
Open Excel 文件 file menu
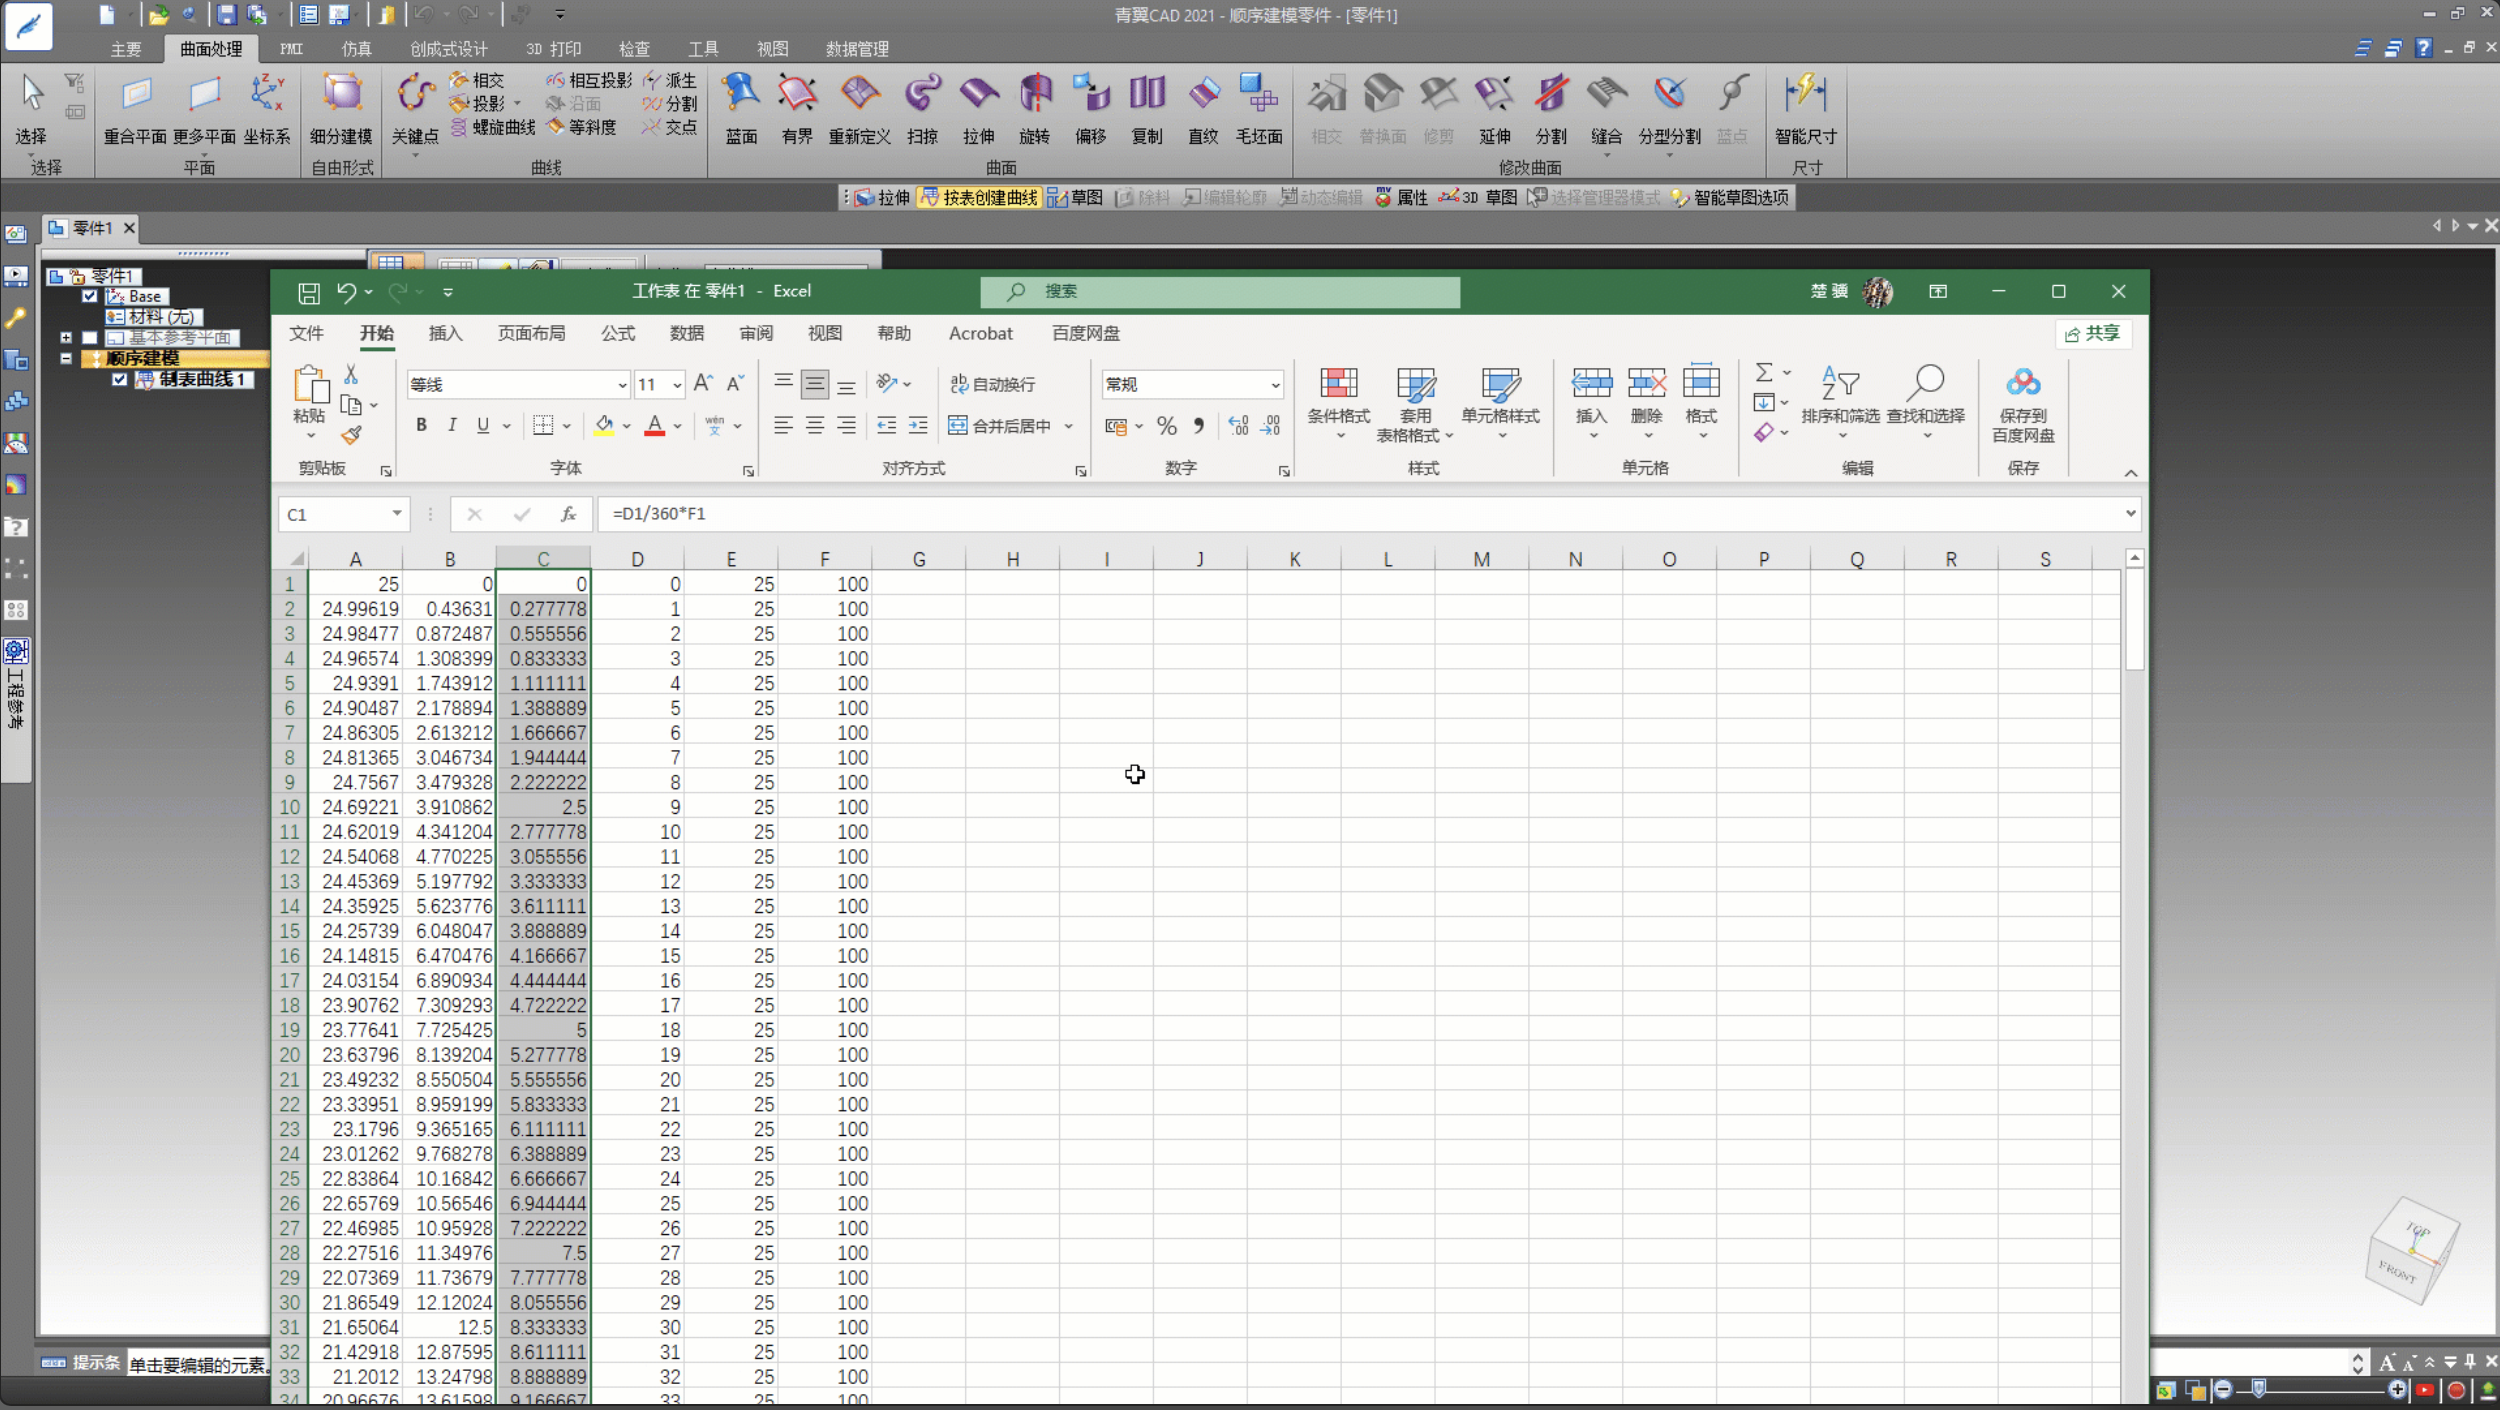click(306, 333)
